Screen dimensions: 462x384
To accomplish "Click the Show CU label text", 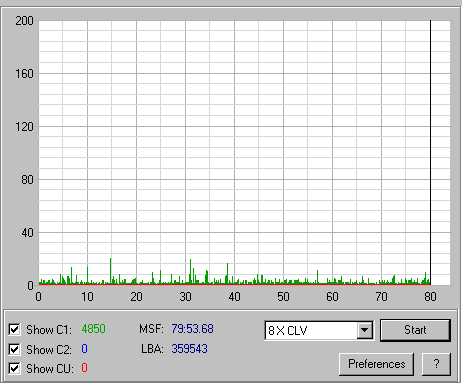I will (x=50, y=369).
